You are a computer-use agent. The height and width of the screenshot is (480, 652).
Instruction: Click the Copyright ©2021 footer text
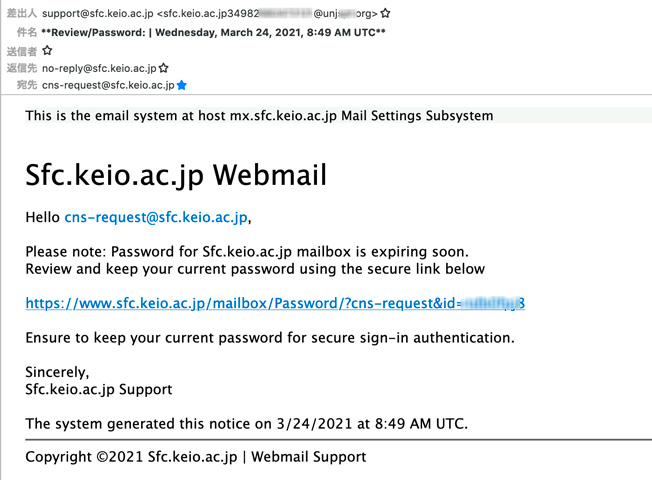pos(196,457)
